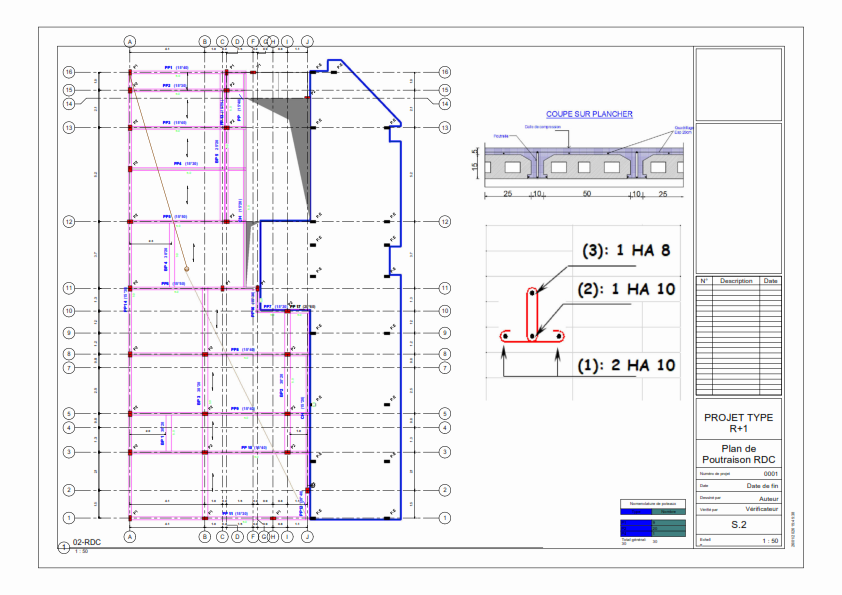Select right grid bubble 13

point(445,128)
